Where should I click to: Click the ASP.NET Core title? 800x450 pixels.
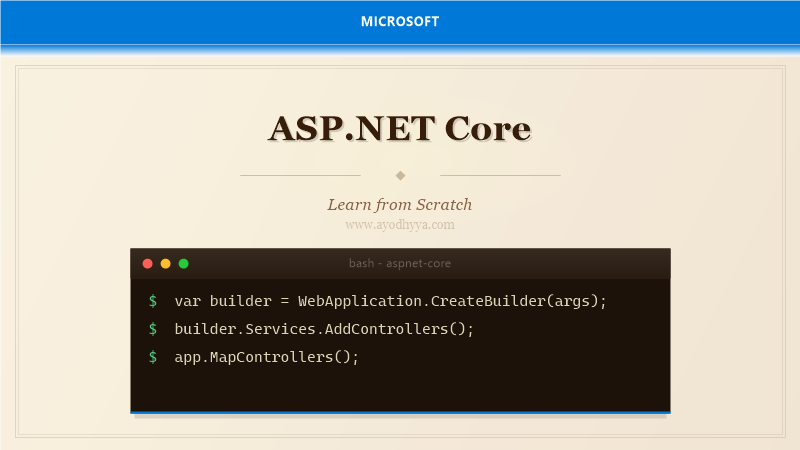(400, 128)
